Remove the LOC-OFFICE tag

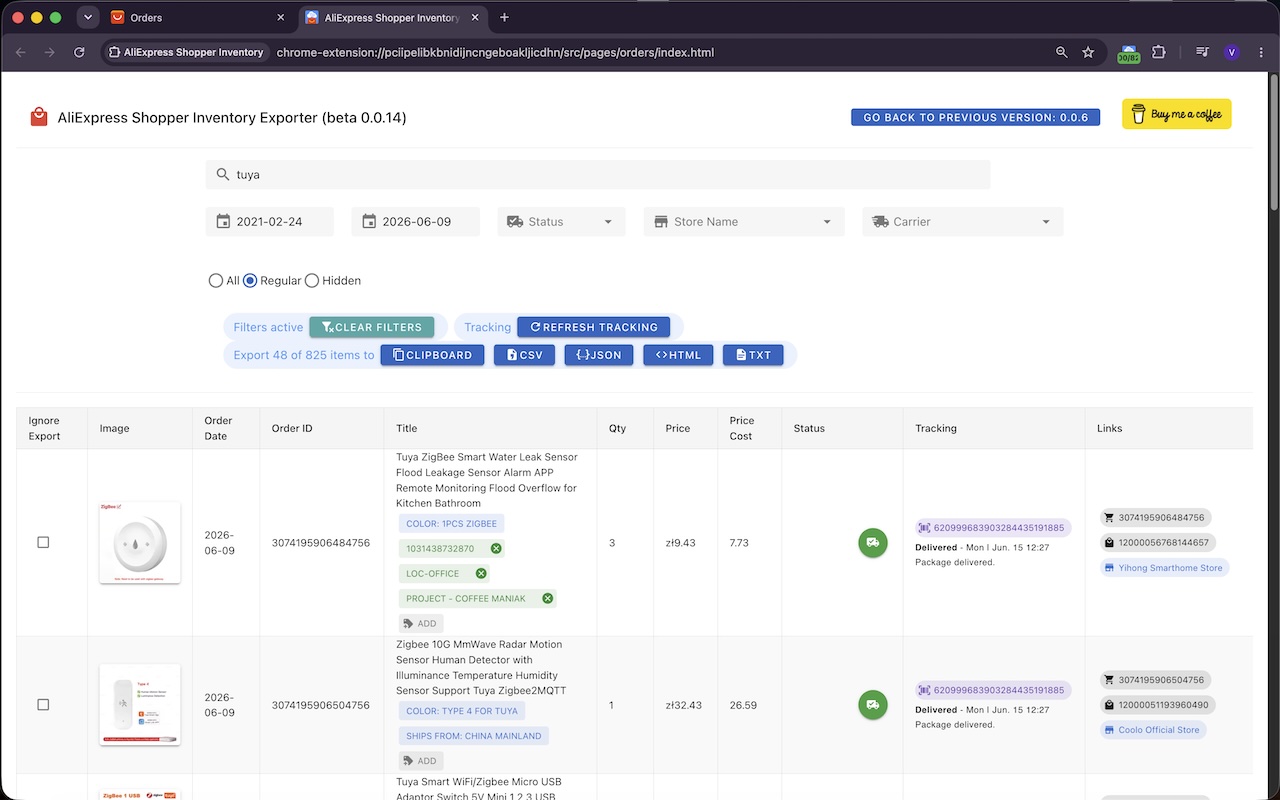click(x=481, y=574)
